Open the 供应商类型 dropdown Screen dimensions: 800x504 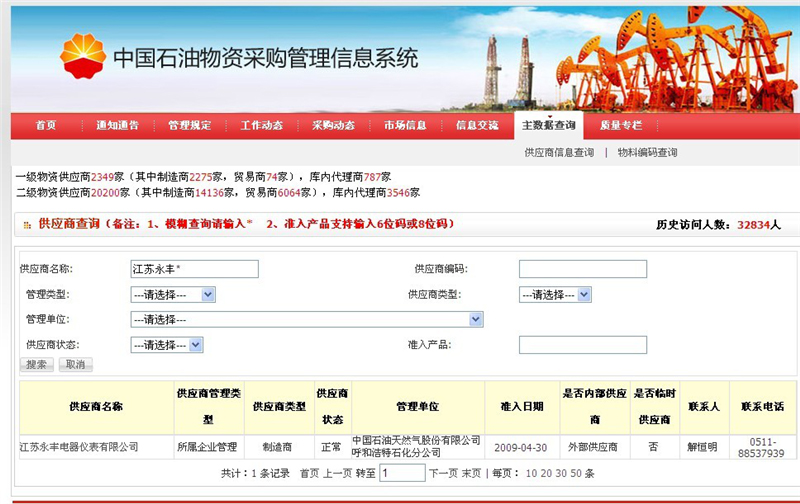[x=555, y=294]
